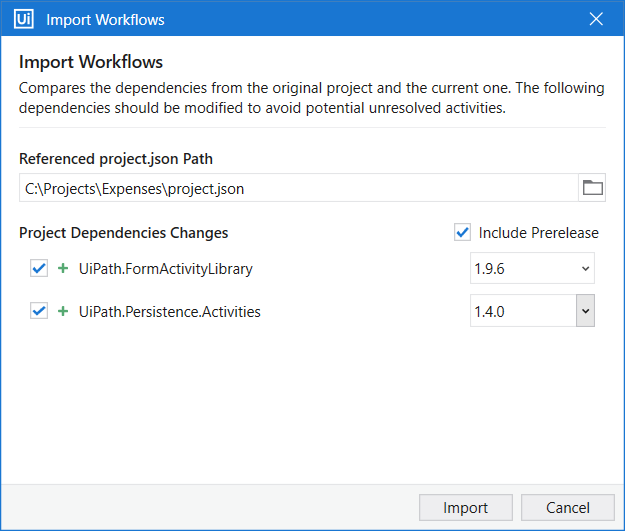Click the Import Workflows heading in dialog body

[x=91, y=62]
